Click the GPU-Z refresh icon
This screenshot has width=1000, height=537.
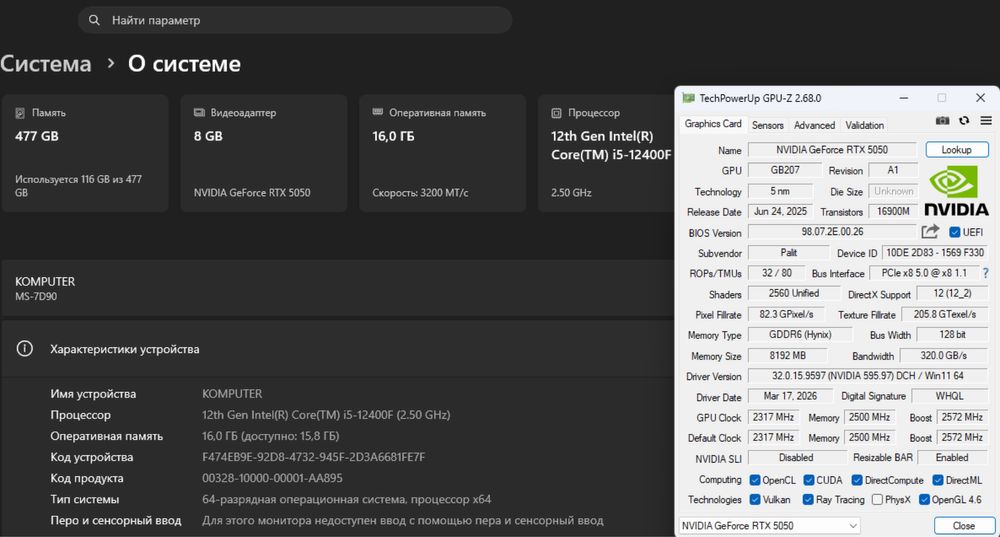964,121
